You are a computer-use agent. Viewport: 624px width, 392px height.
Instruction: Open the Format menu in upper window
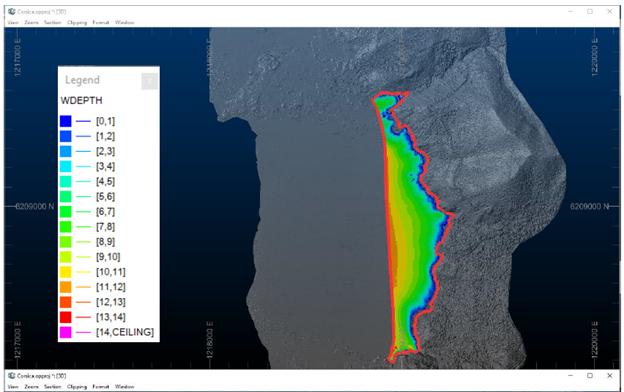(x=101, y=22)
